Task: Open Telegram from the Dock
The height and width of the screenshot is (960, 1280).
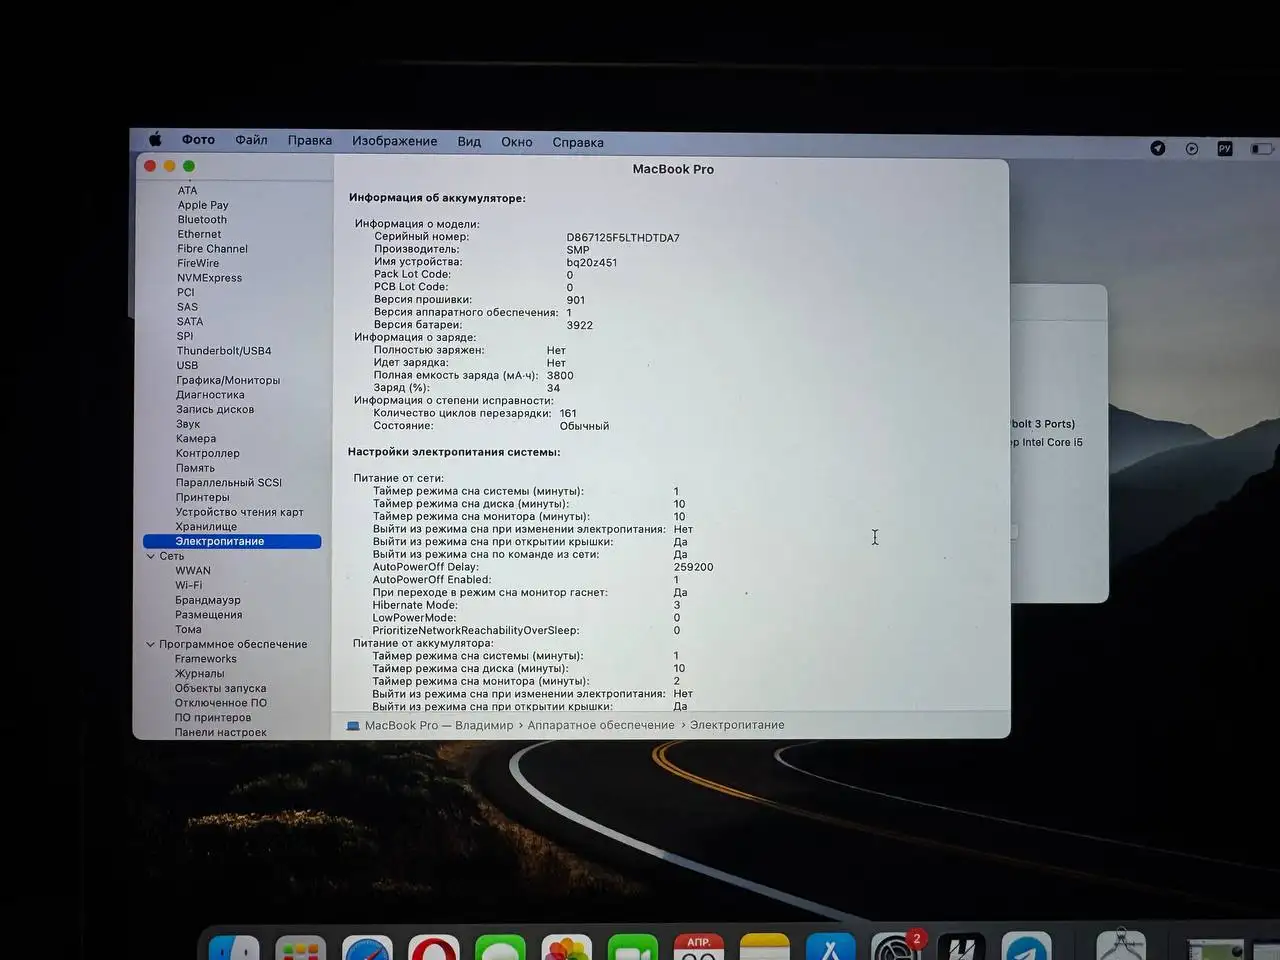Action: [1026, 948]
